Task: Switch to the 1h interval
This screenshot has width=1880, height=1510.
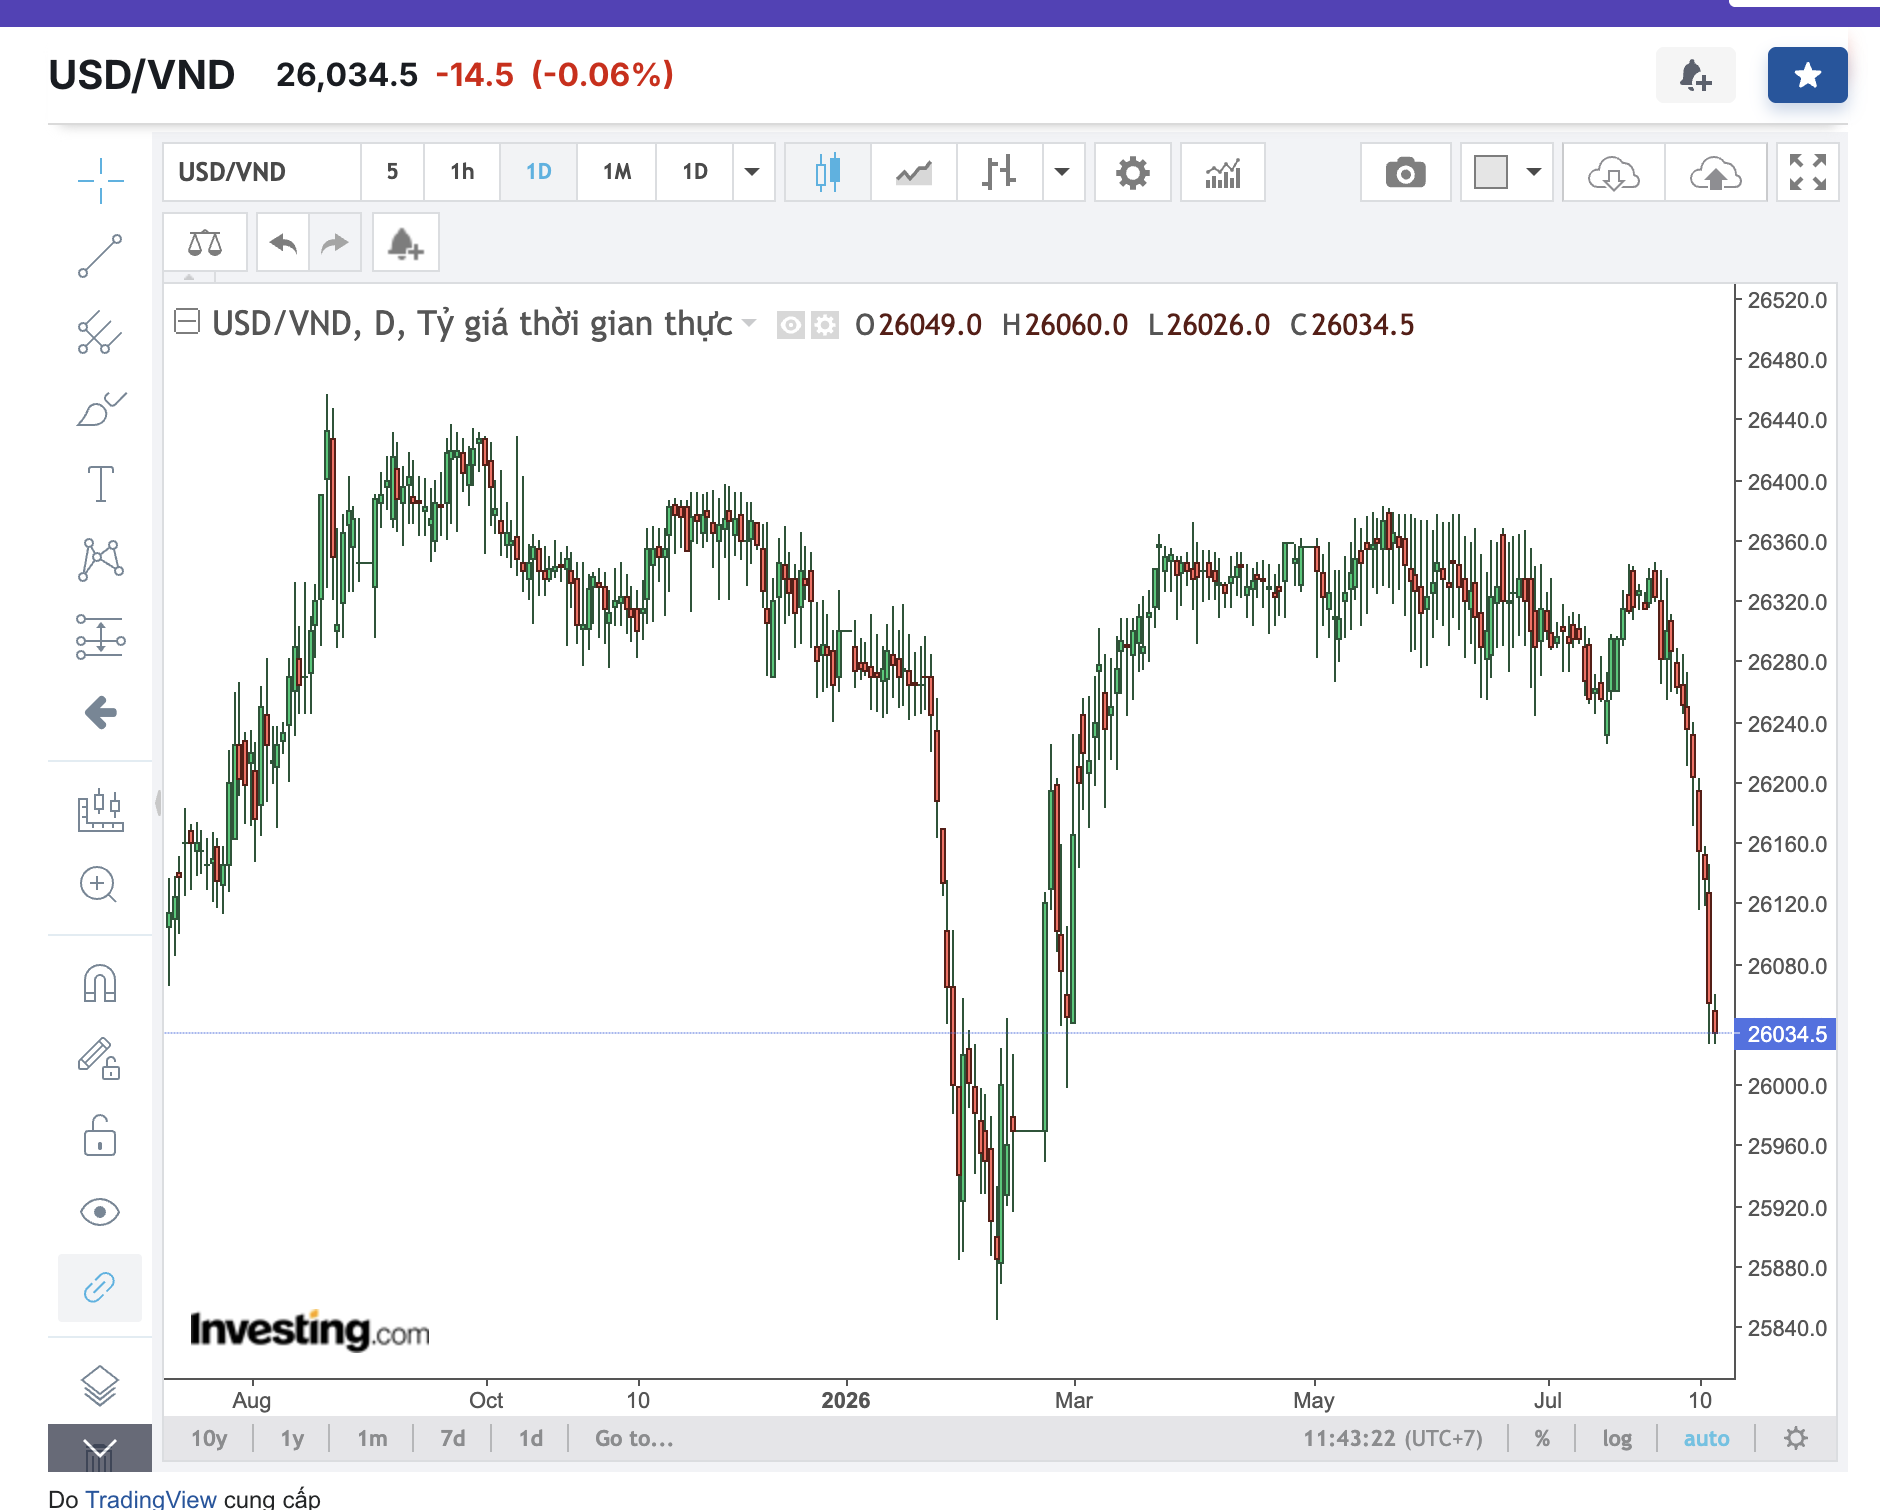Action: 462,172
